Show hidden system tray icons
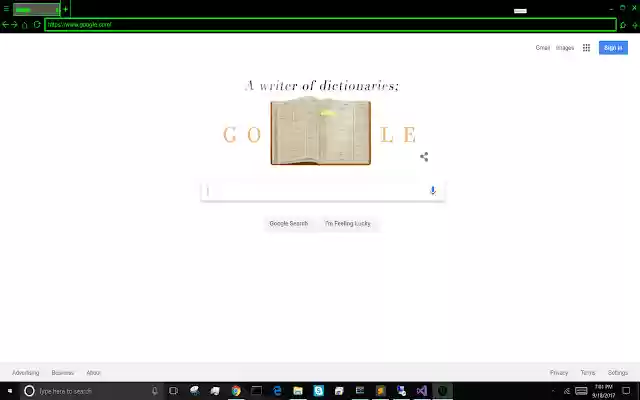This screenshot has width=640, height=400. click(553, 391)
